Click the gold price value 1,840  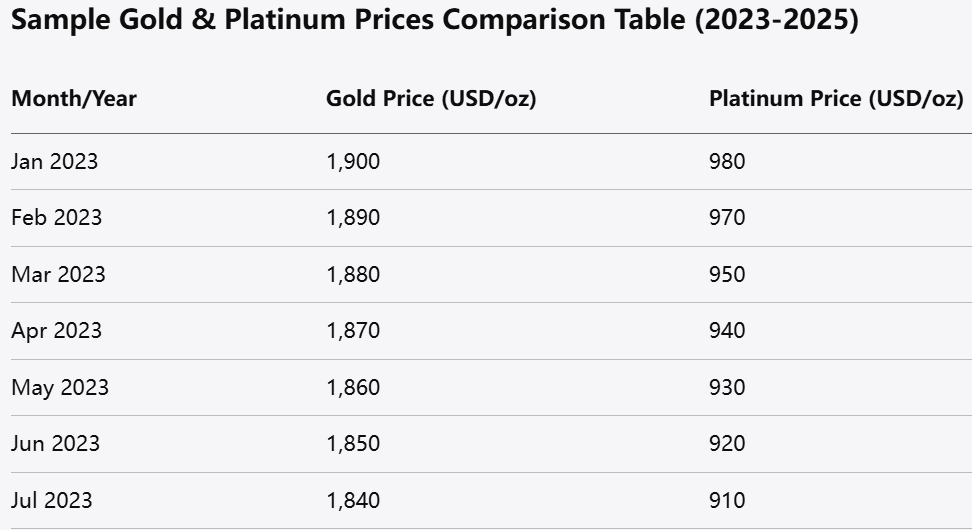(x=353, y=500)
